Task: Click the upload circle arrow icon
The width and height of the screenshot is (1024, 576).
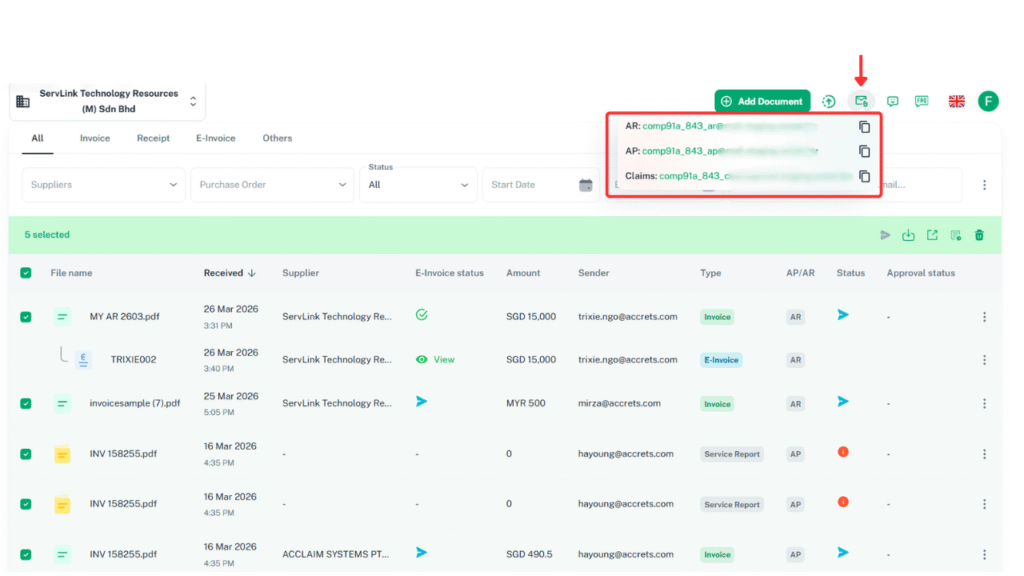Action: click(829, 101)
